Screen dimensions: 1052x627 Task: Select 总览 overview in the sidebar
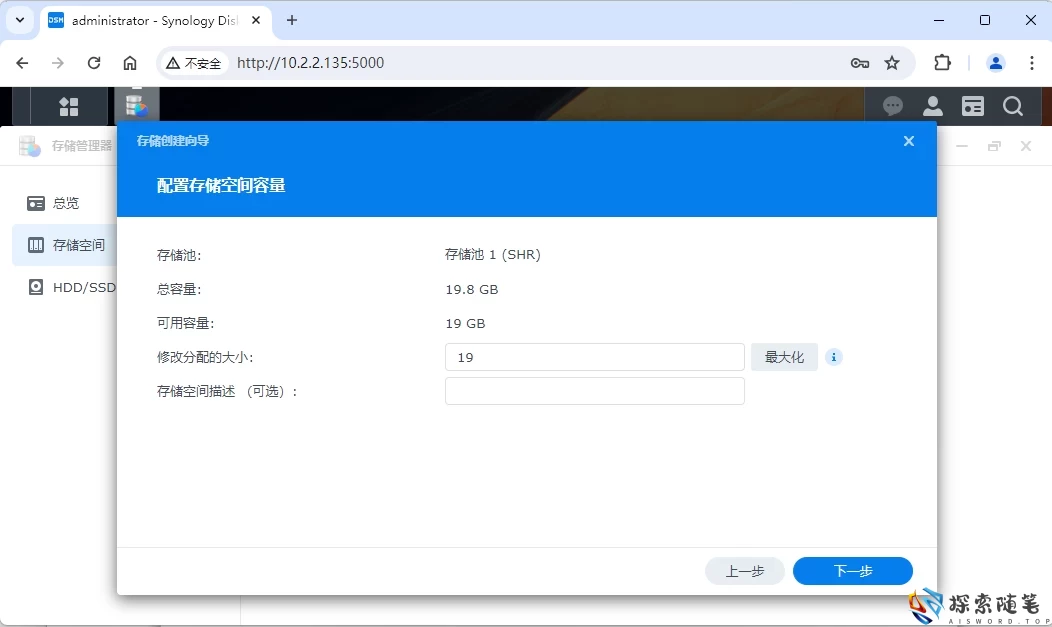[66, 203]
